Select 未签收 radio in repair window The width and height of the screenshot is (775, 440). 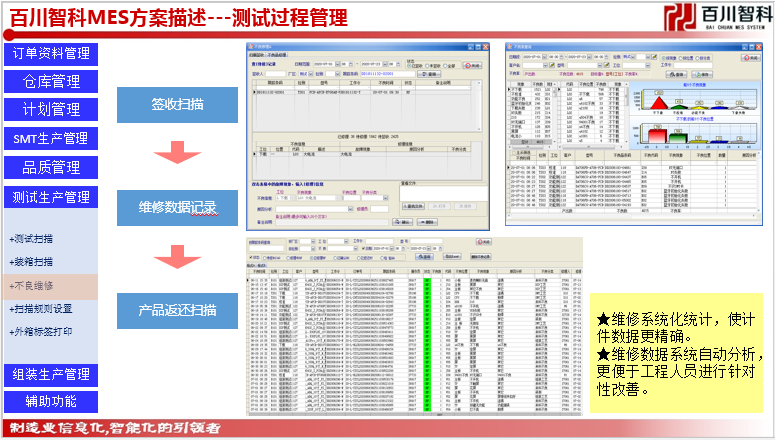427,66
